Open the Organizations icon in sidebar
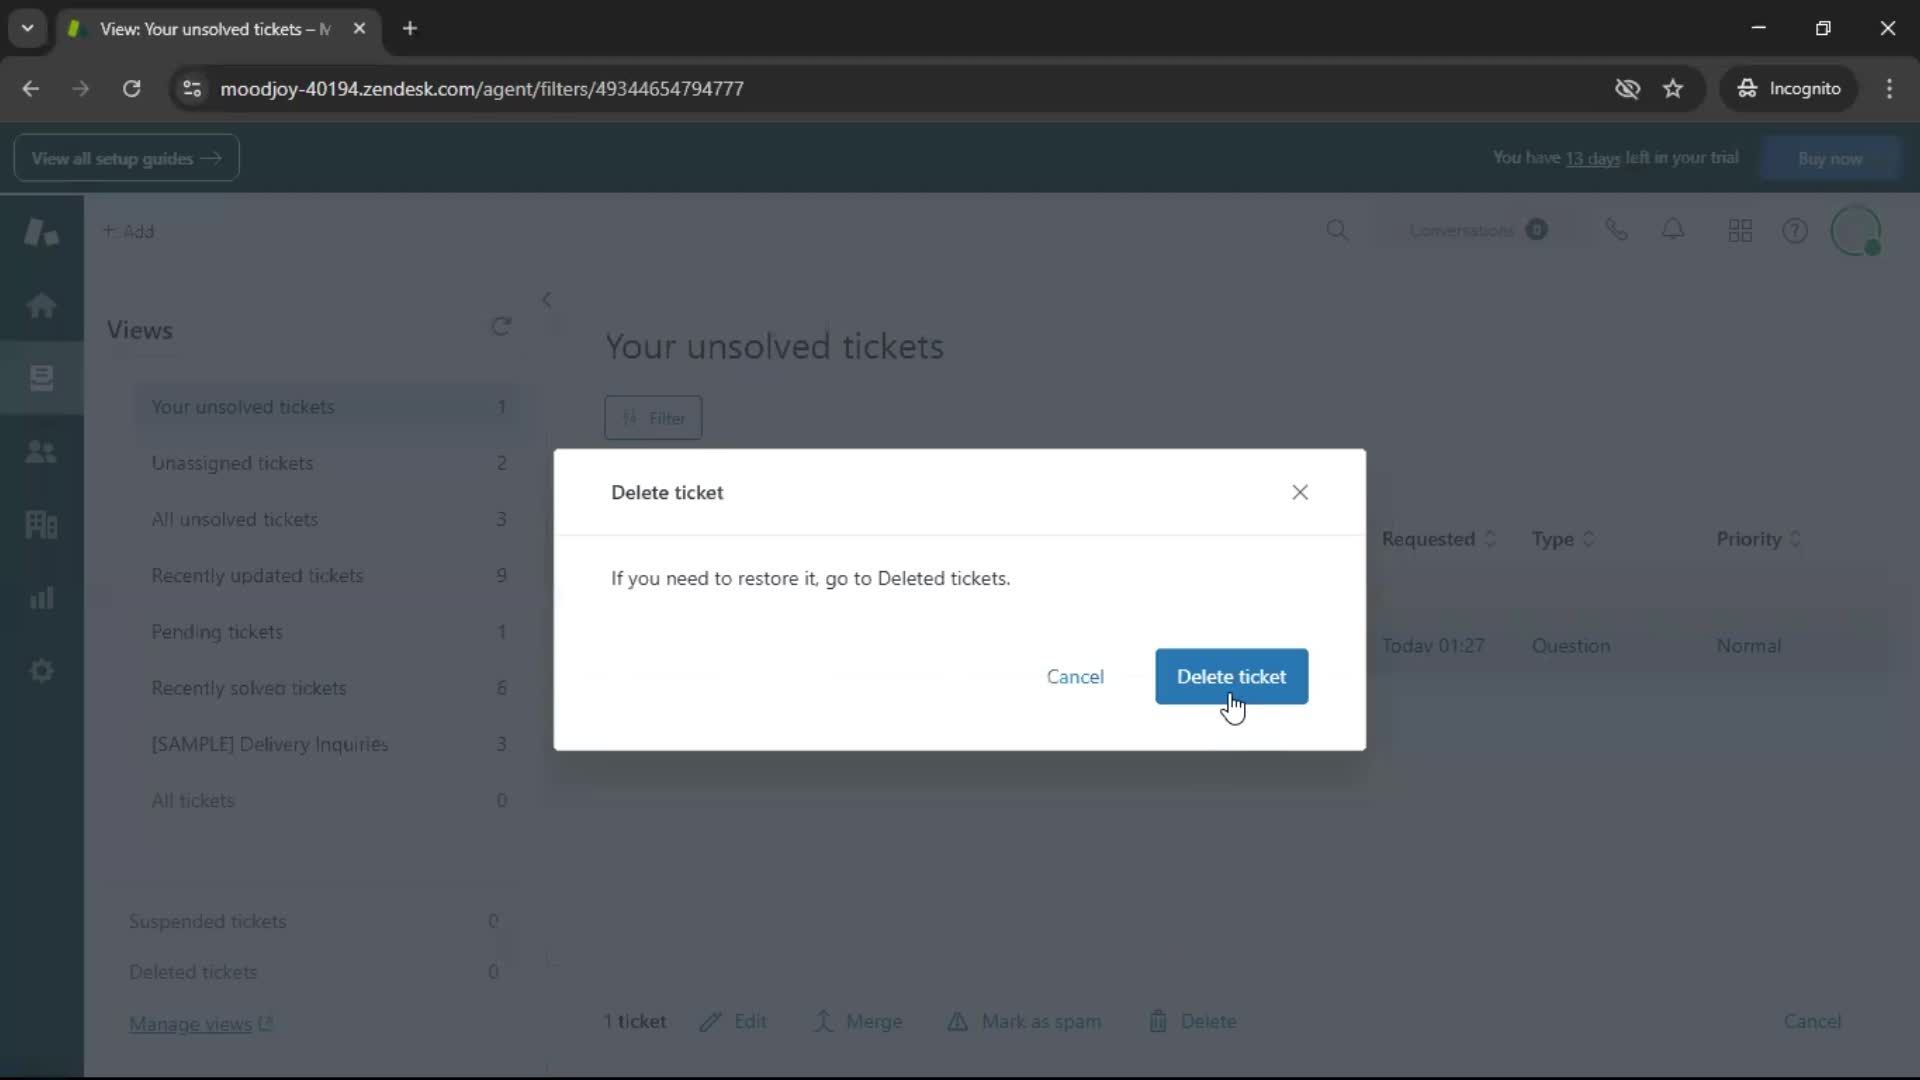Image resolution: width=1920 pixels, height=1080 pixels. pyautogui.click(x=41, y=524)
